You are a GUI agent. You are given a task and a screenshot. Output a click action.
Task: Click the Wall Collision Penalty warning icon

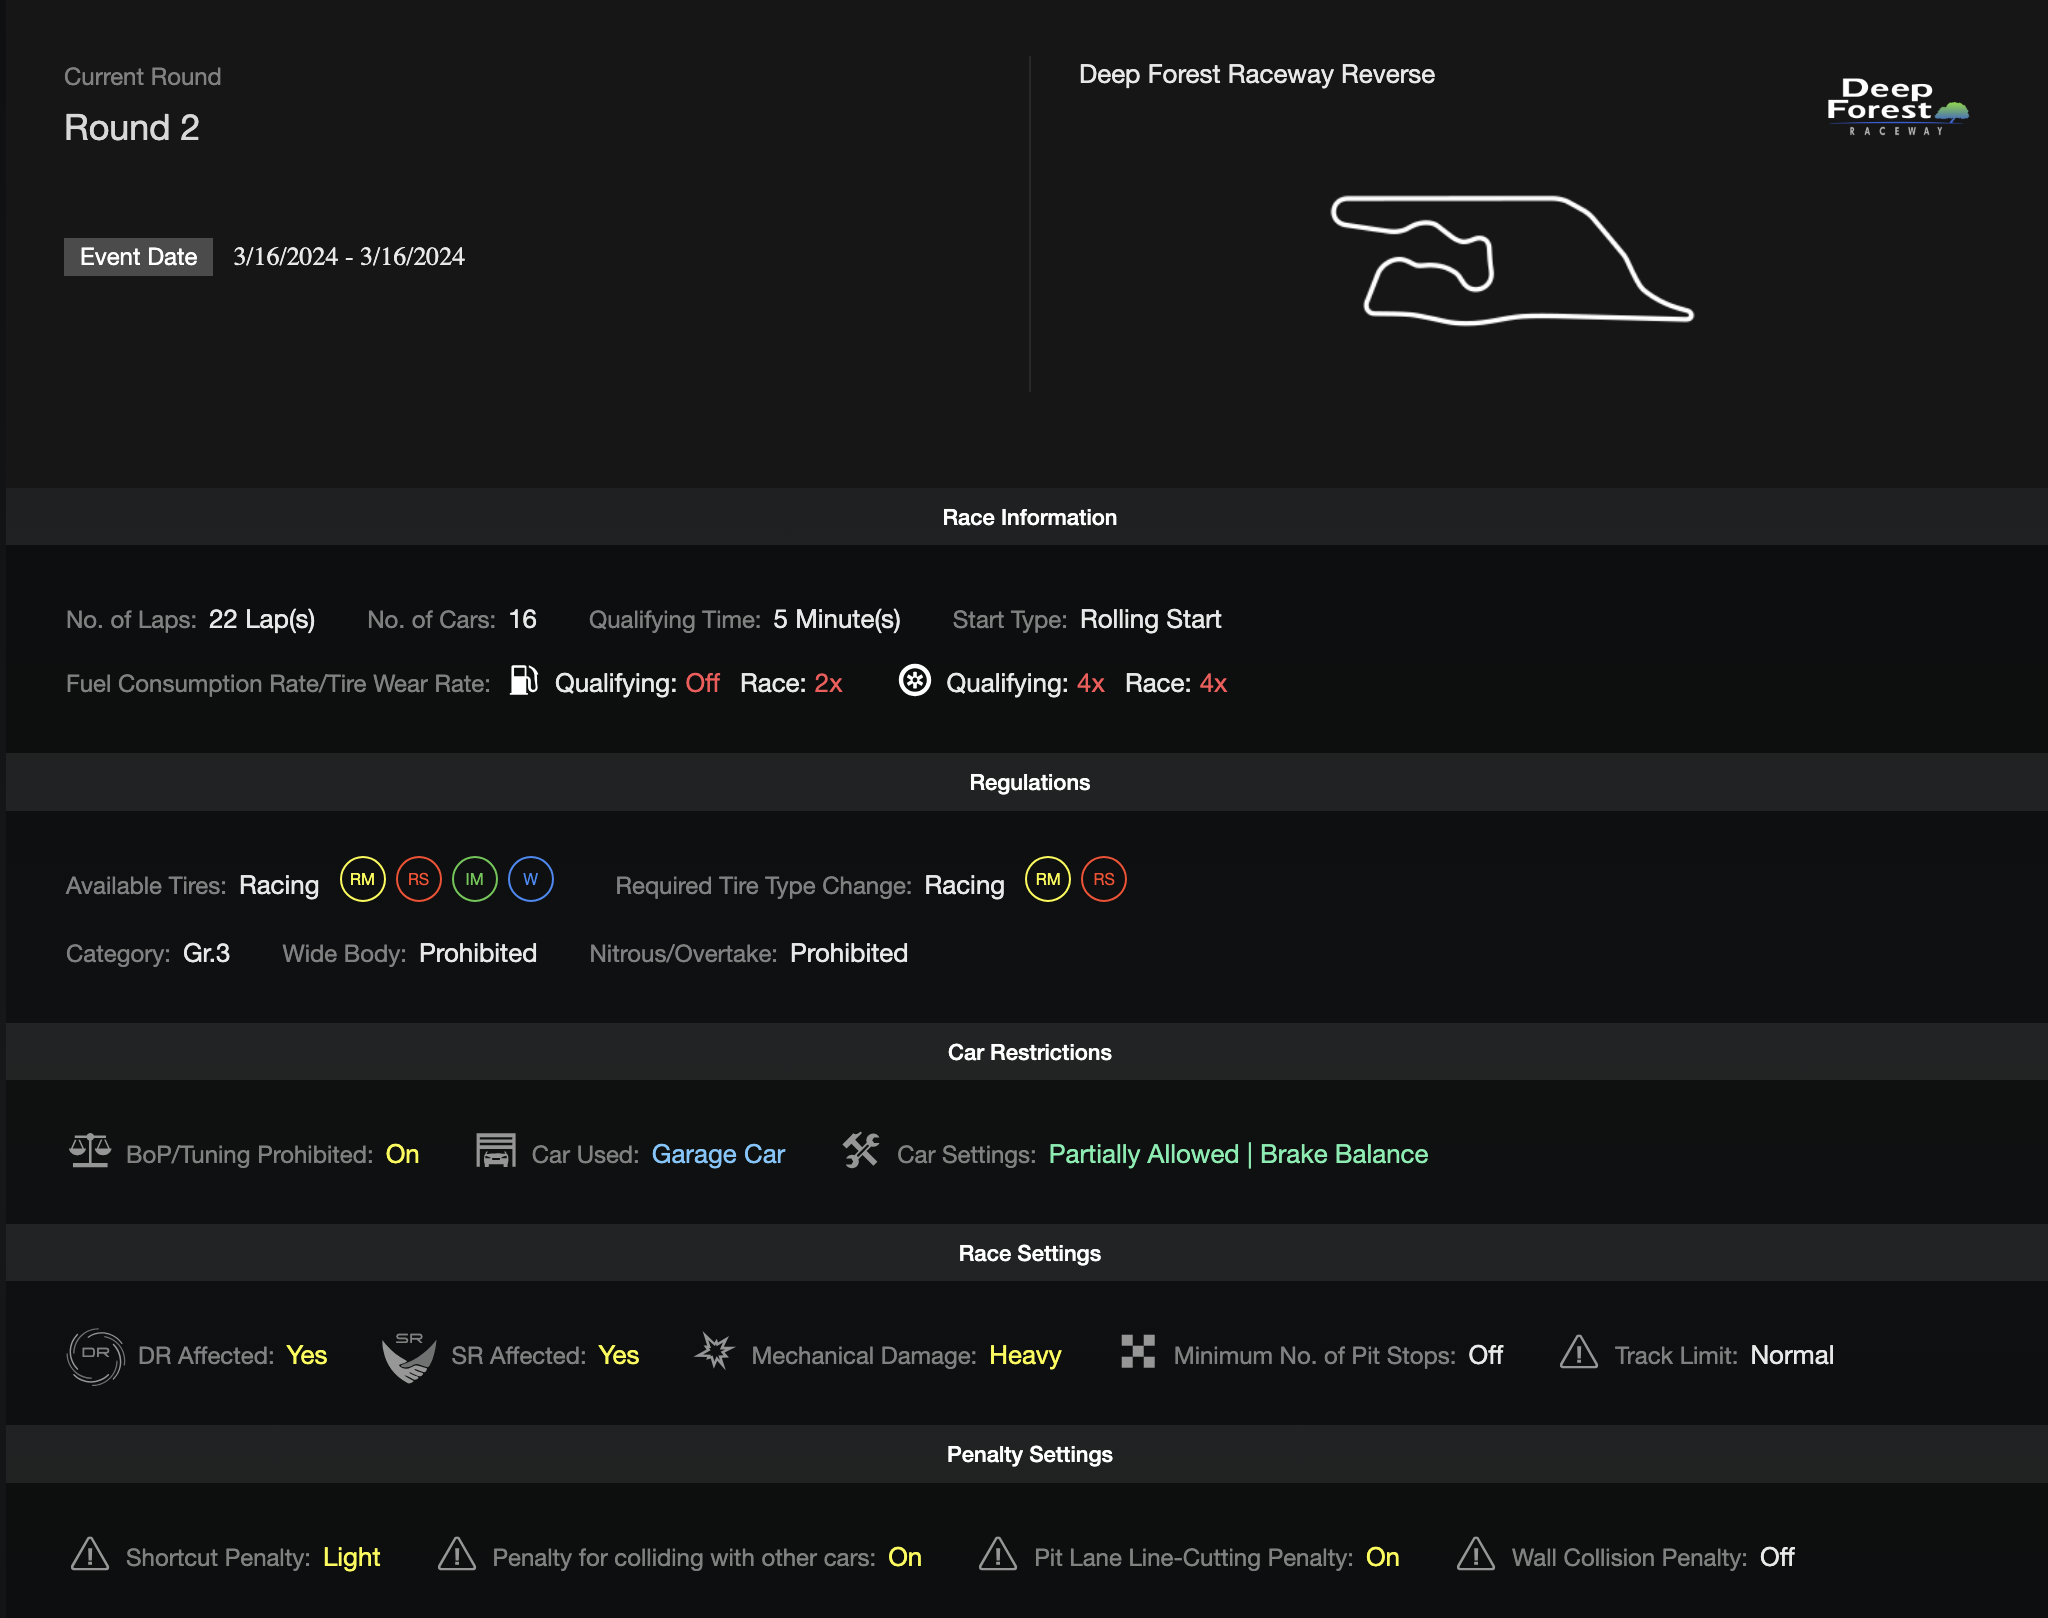(1476, 1555)
